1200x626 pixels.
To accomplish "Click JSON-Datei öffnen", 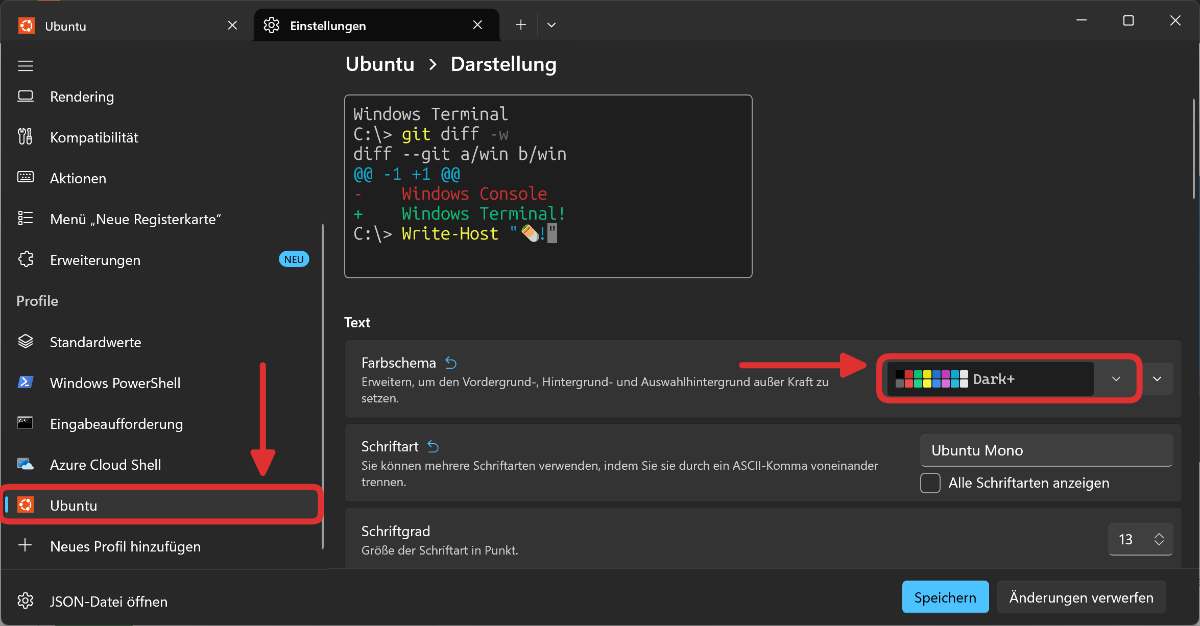I will click(164, 602).
